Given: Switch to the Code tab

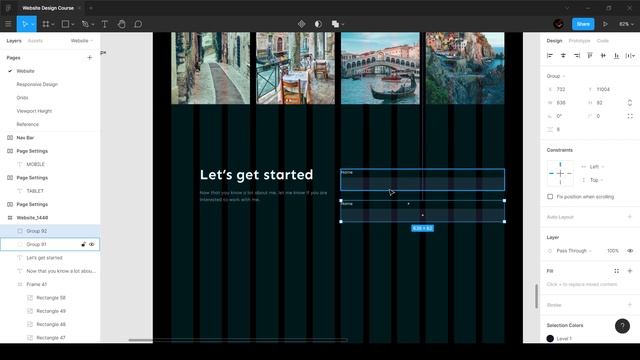Looking at the screenshot, I should (x=602, y=41).
